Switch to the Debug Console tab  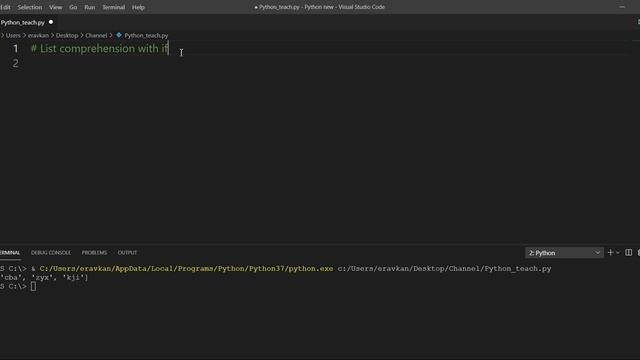pos(51,253)
